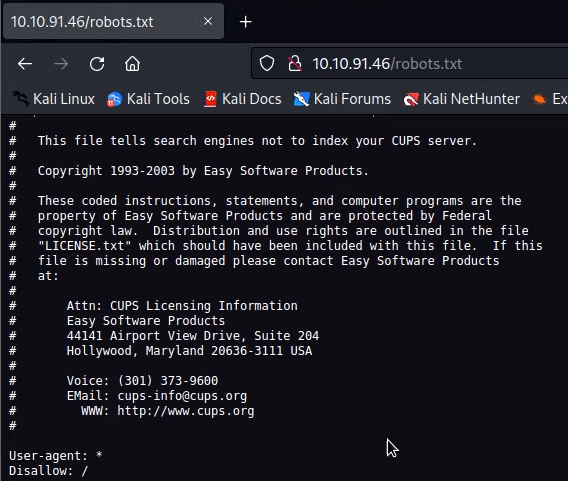Reload the robots.txt page
The height and width of the screenshot is (481, 568).
tap(97, 64)
